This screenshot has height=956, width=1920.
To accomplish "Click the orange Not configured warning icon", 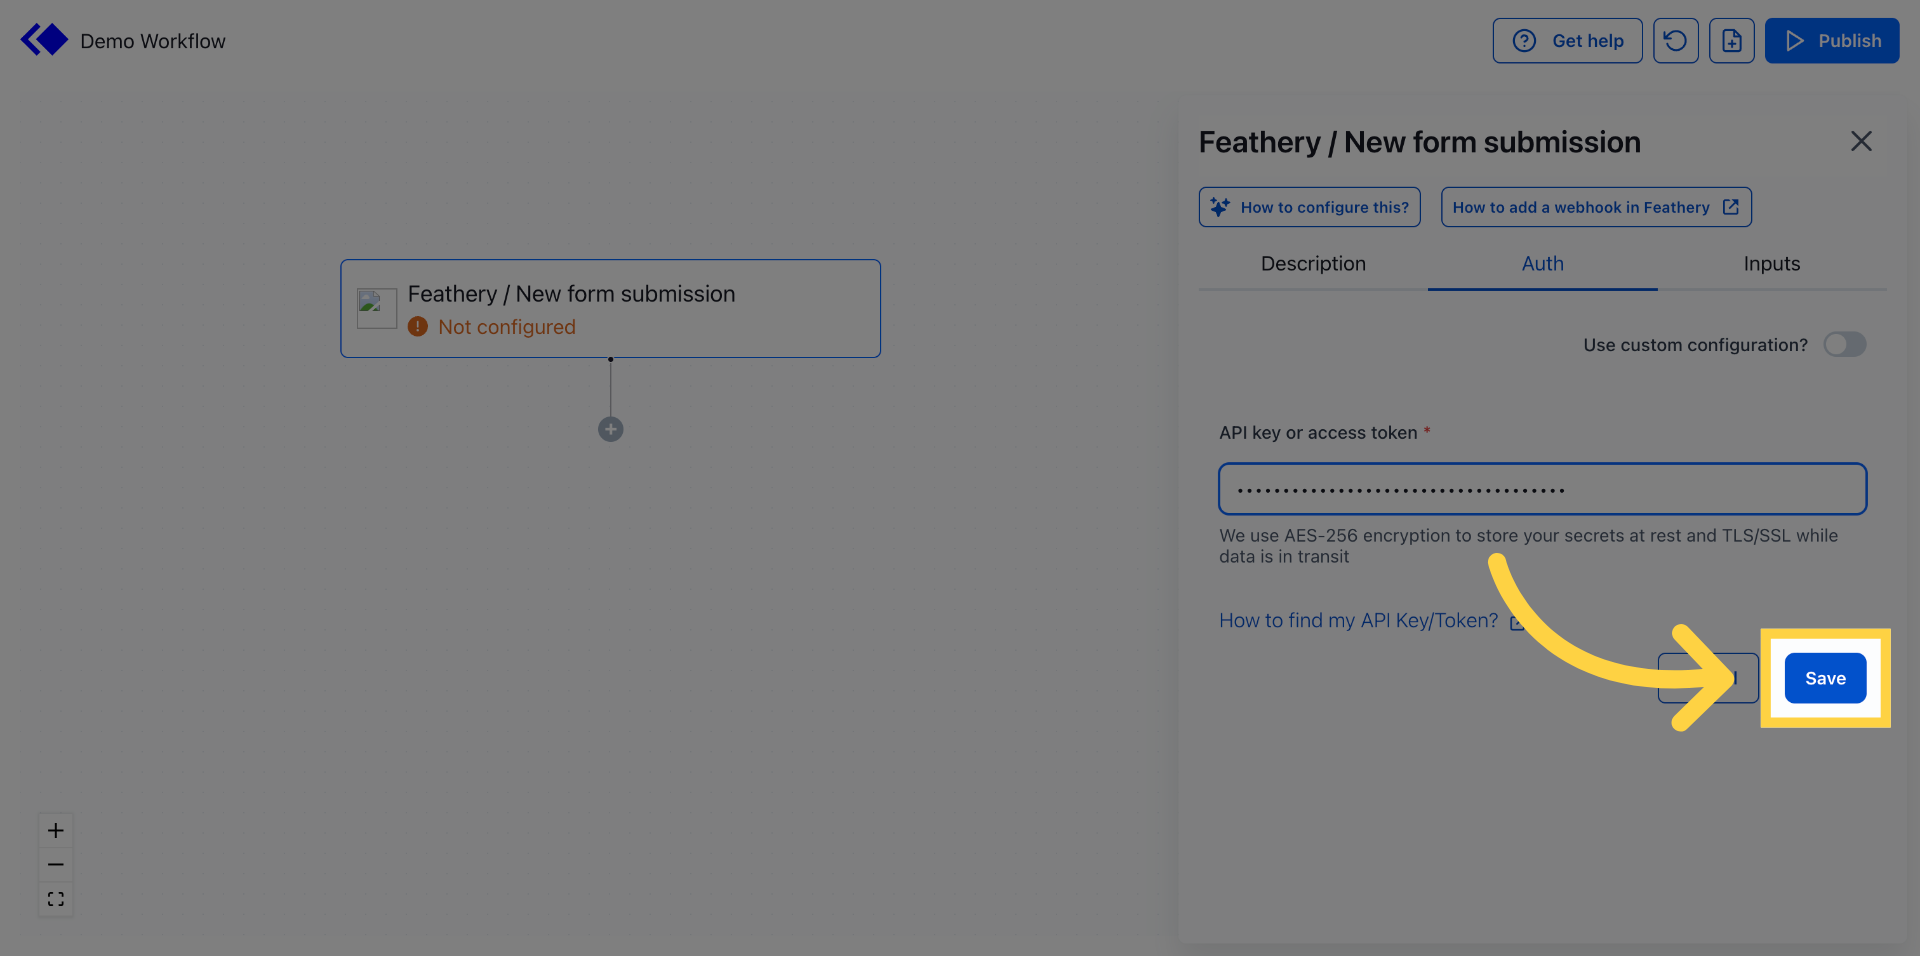I will [x=418, y=327].
